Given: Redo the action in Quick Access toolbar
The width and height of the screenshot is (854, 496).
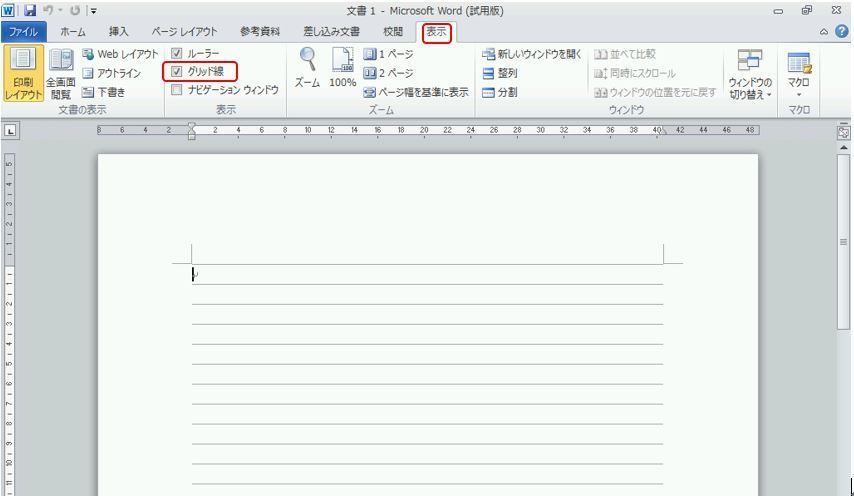Looking at the screenshot, I should pyautogui.click(x=75, y=10).
